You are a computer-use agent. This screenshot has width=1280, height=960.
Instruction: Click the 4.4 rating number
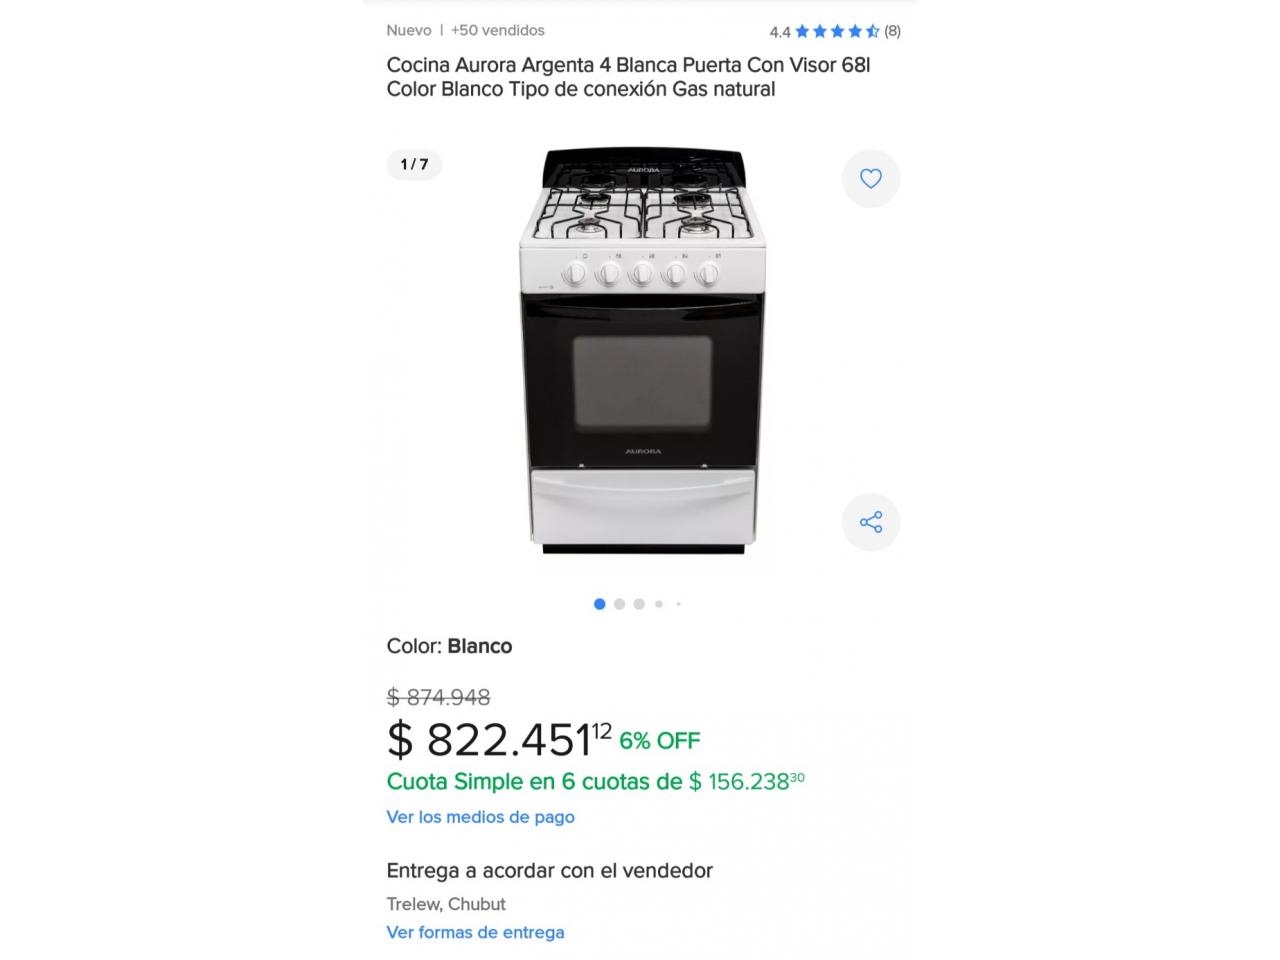[780, 32]
